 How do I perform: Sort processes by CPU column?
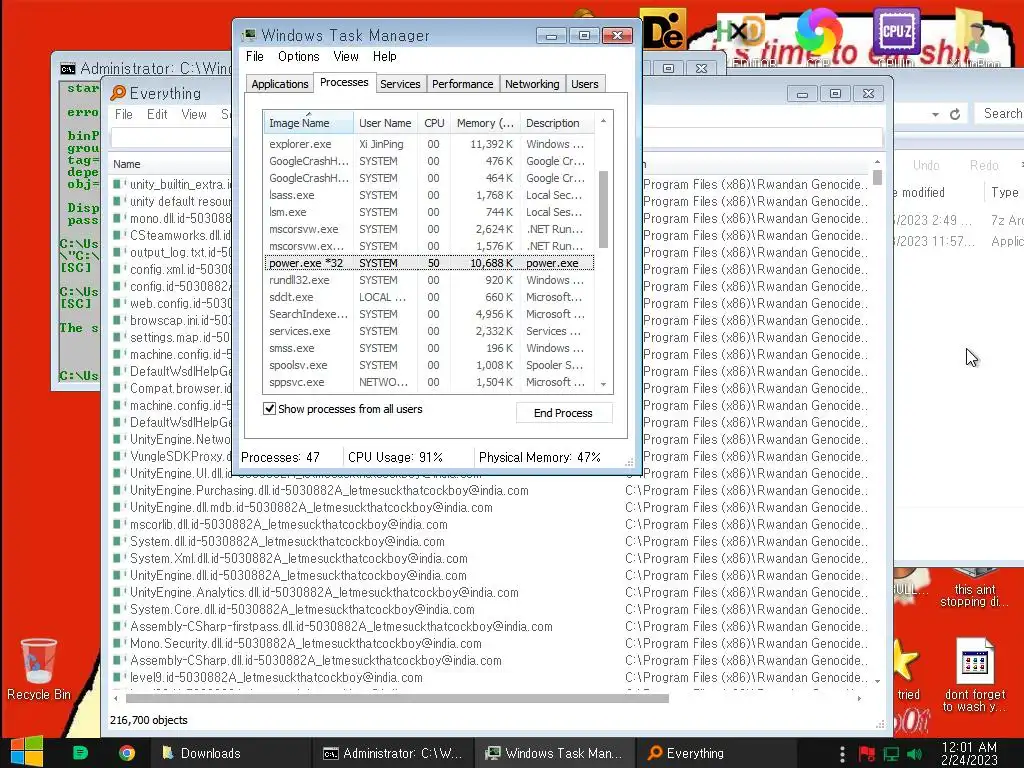coord(434,123)
